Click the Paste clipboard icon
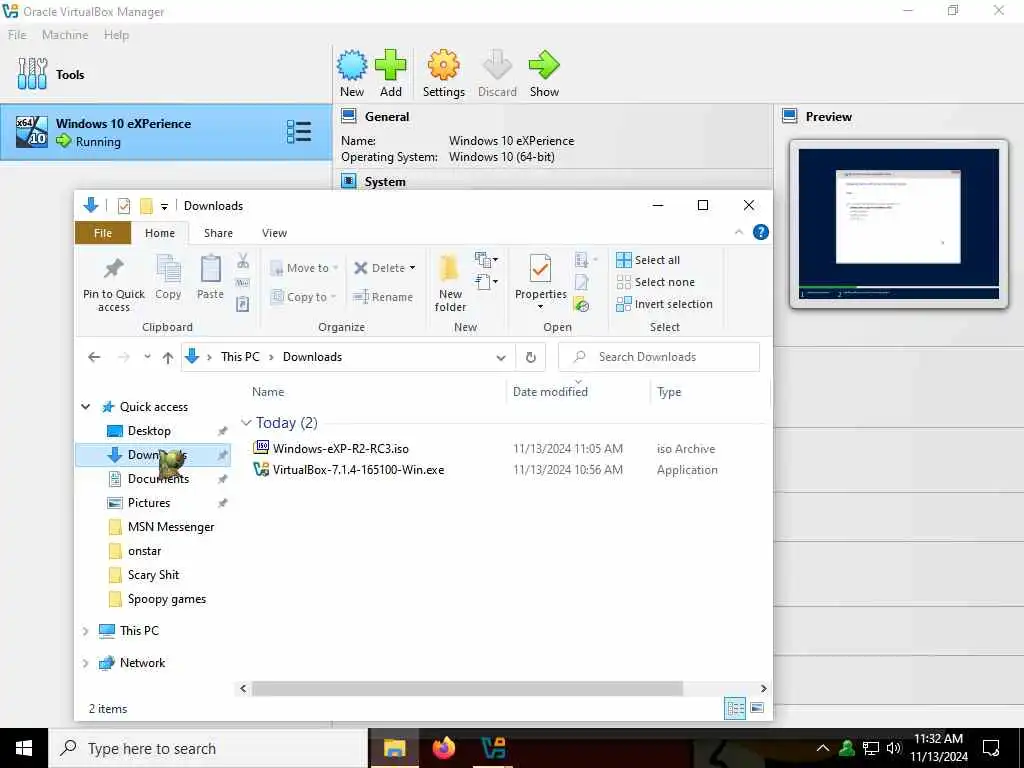The width and height of the screenshot is (1024, 768). click(210, 268)
